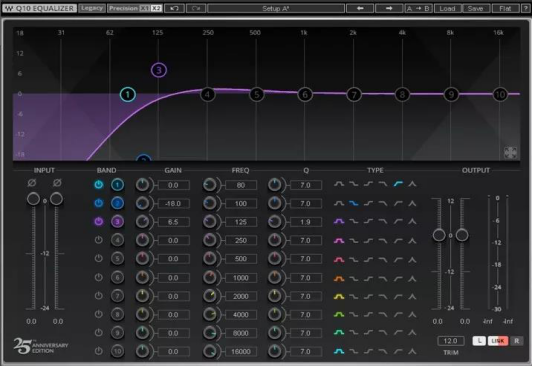Click band 10 frequency field 16000
The image size is (533, 366).
pyautogui.click(x=240, y=351)
